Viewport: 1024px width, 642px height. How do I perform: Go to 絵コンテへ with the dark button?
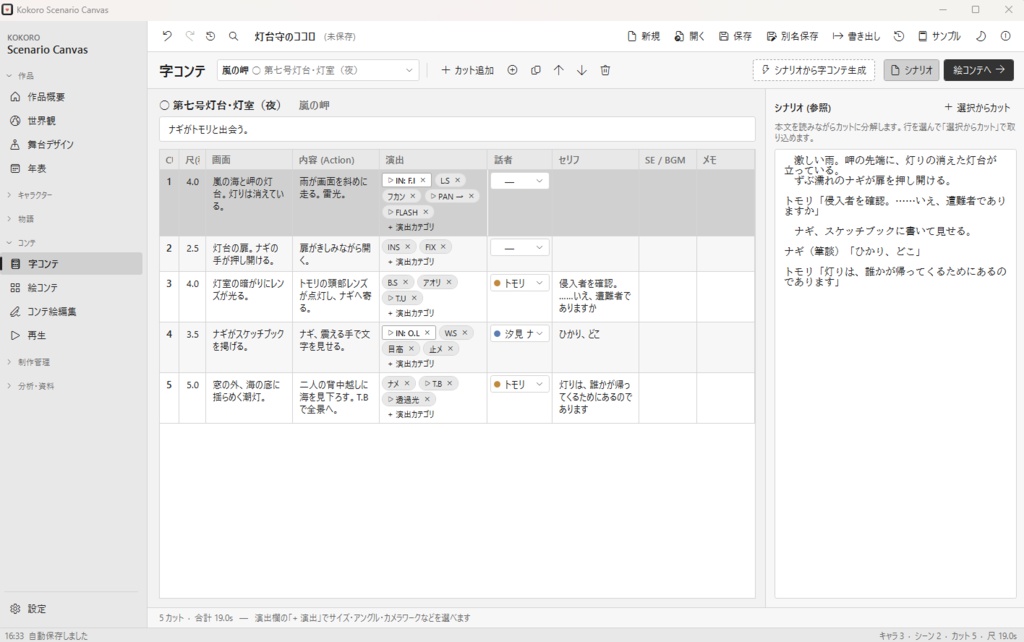tap(978, 70)
